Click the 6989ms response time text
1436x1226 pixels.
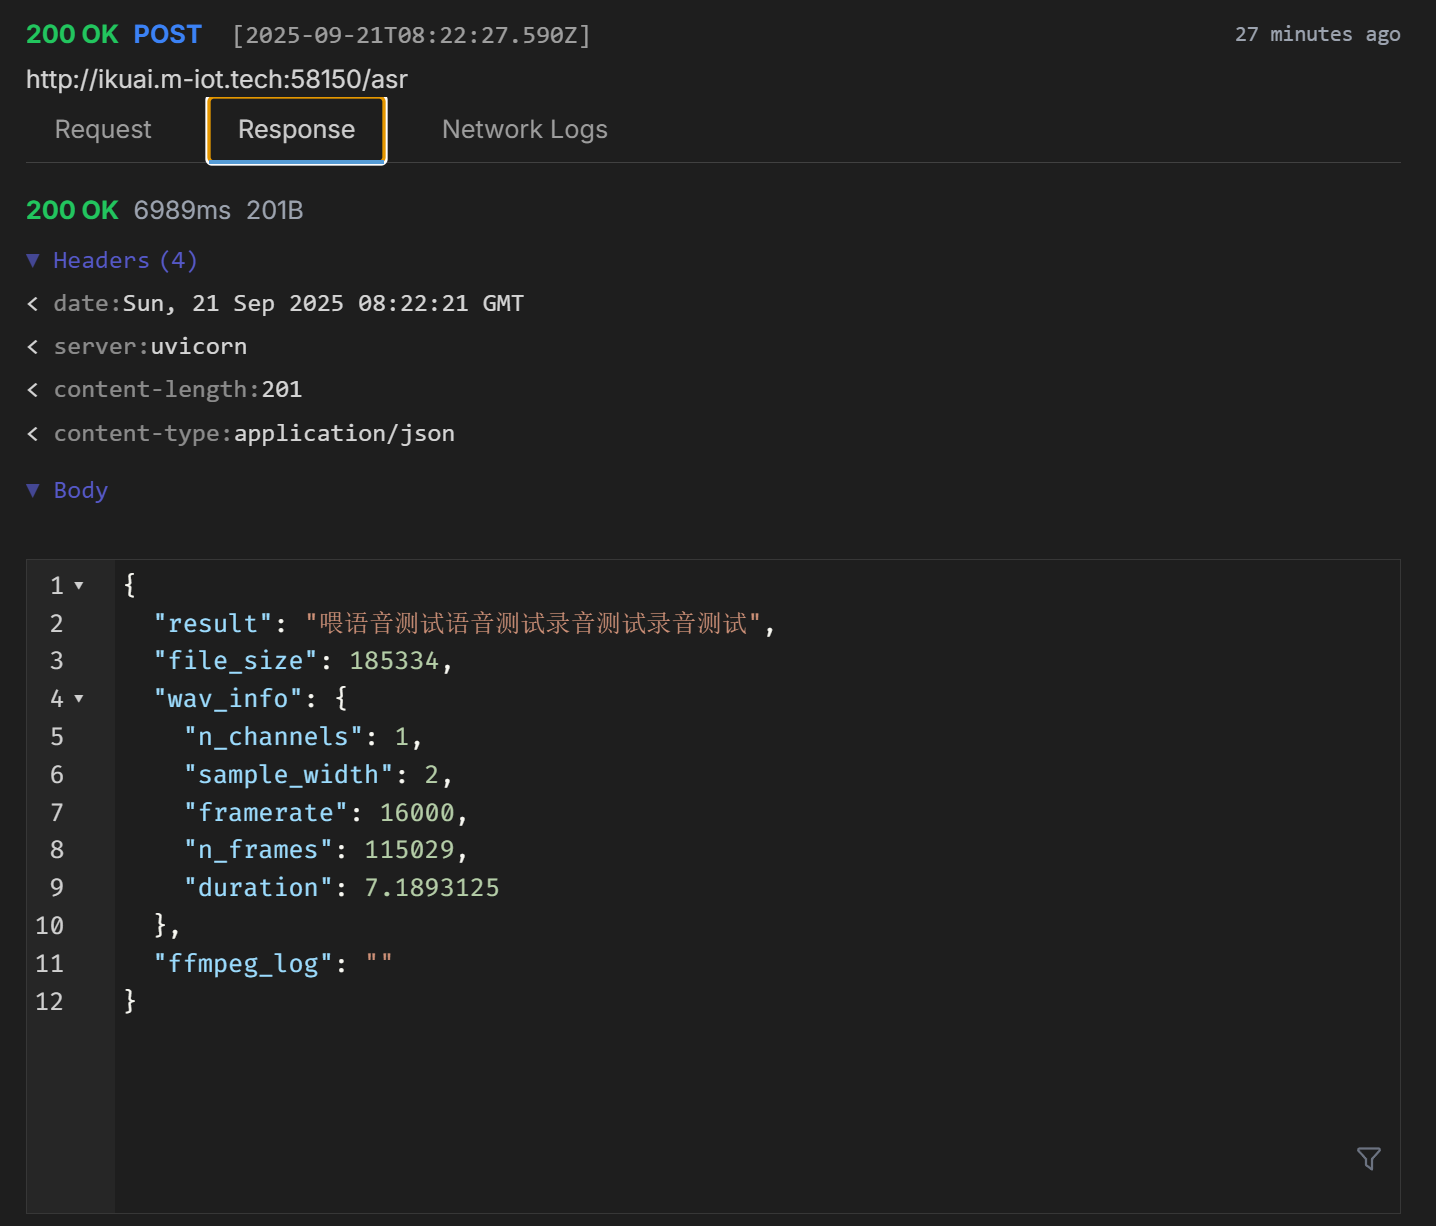tap(182, 211)
